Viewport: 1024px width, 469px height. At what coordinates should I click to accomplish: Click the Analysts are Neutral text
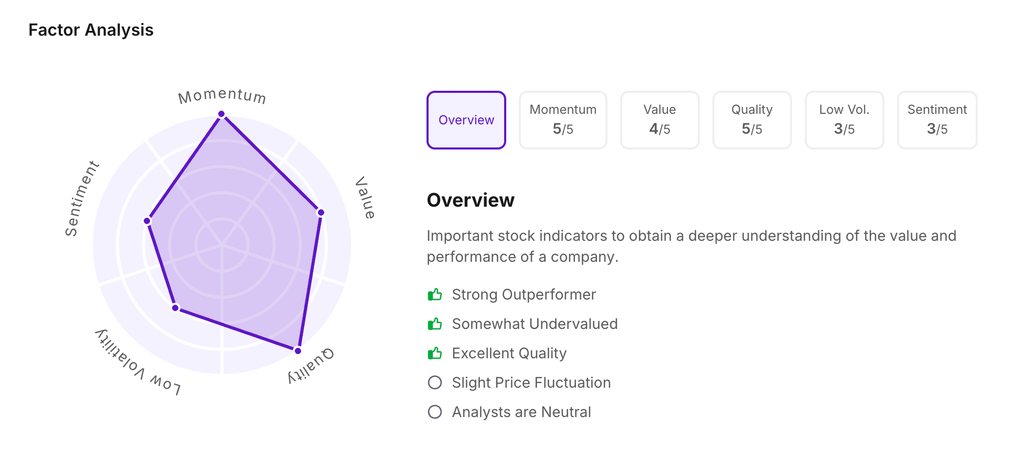coord(521,412)
